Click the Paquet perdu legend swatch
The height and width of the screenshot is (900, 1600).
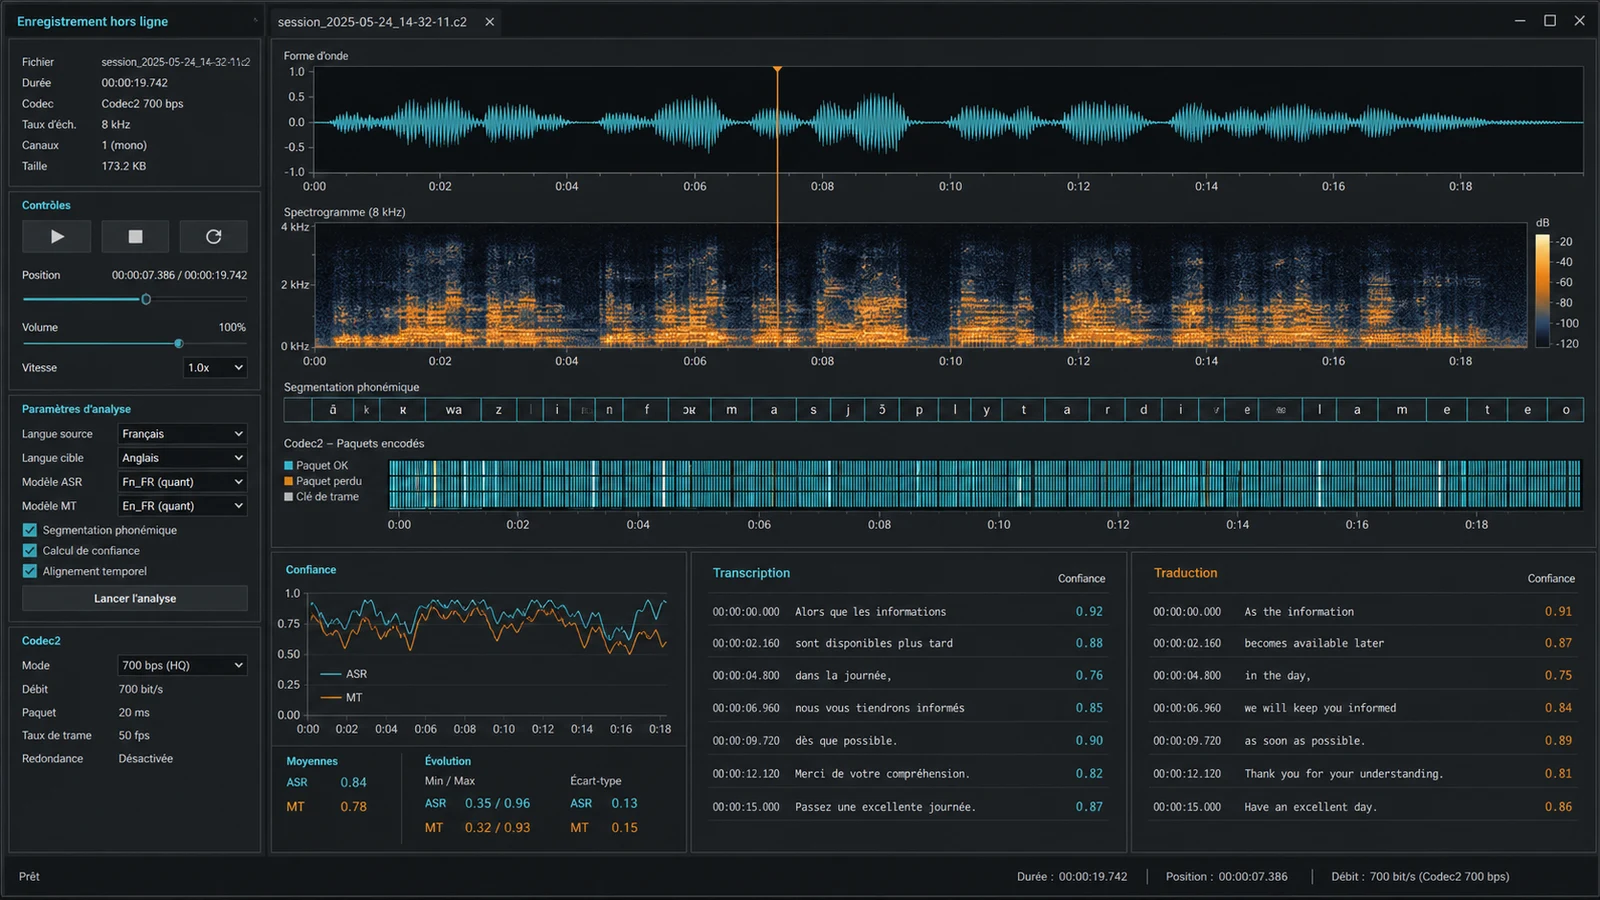click(x=289, y=482)
